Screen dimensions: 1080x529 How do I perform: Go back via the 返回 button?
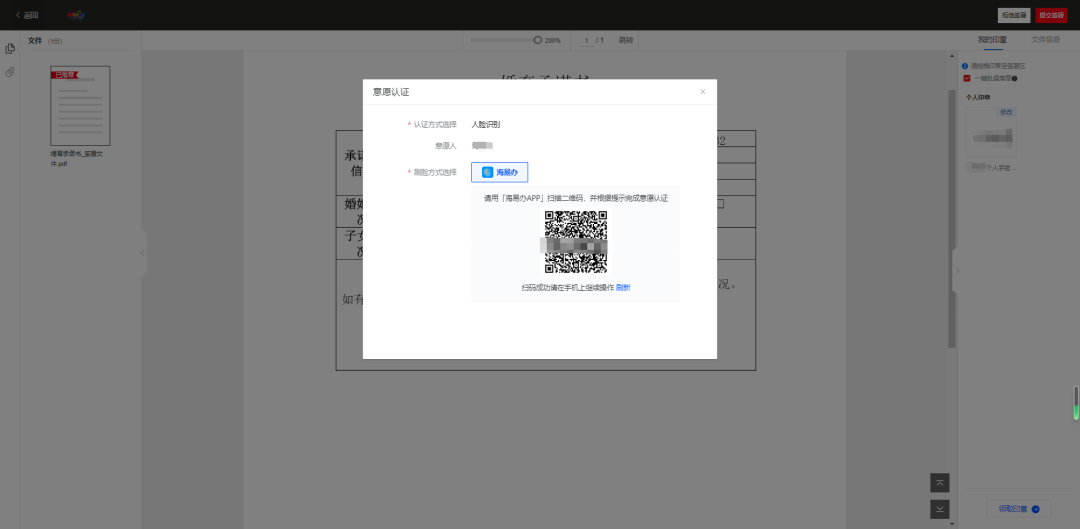(x=28, y=14)
